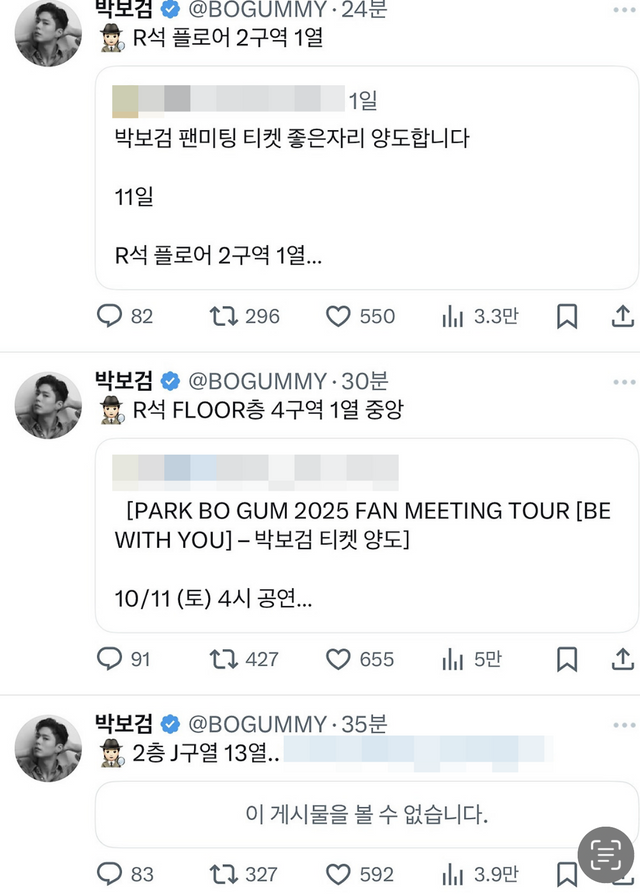
Task: Repost the post with 296 reposts
Action: tap(224, 316)
